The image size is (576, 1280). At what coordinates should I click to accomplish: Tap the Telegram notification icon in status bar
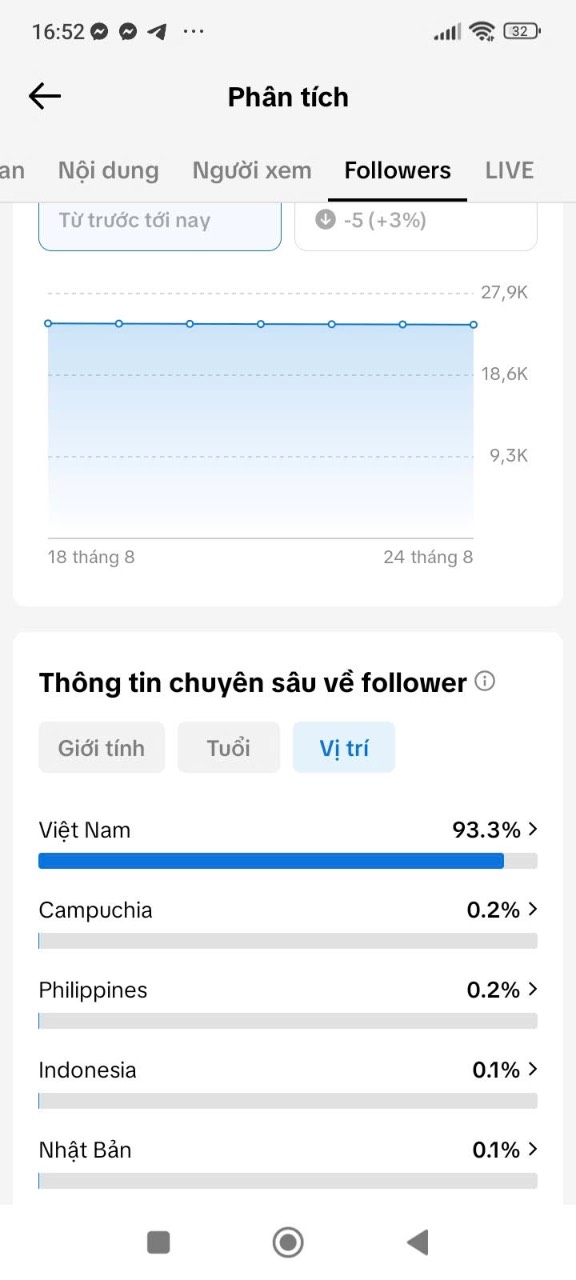pyautogui.click(x=157, y=31)
